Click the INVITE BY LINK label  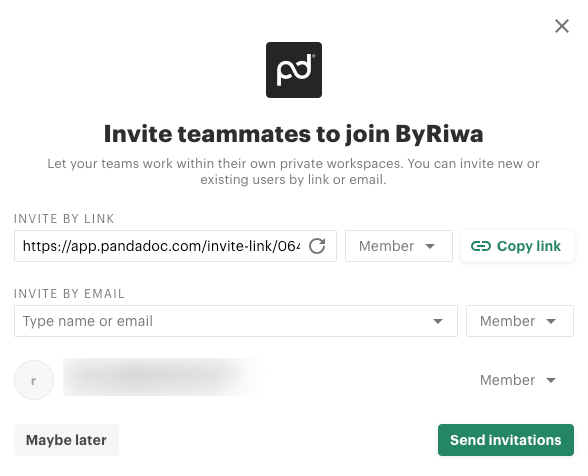pos(64,219)
